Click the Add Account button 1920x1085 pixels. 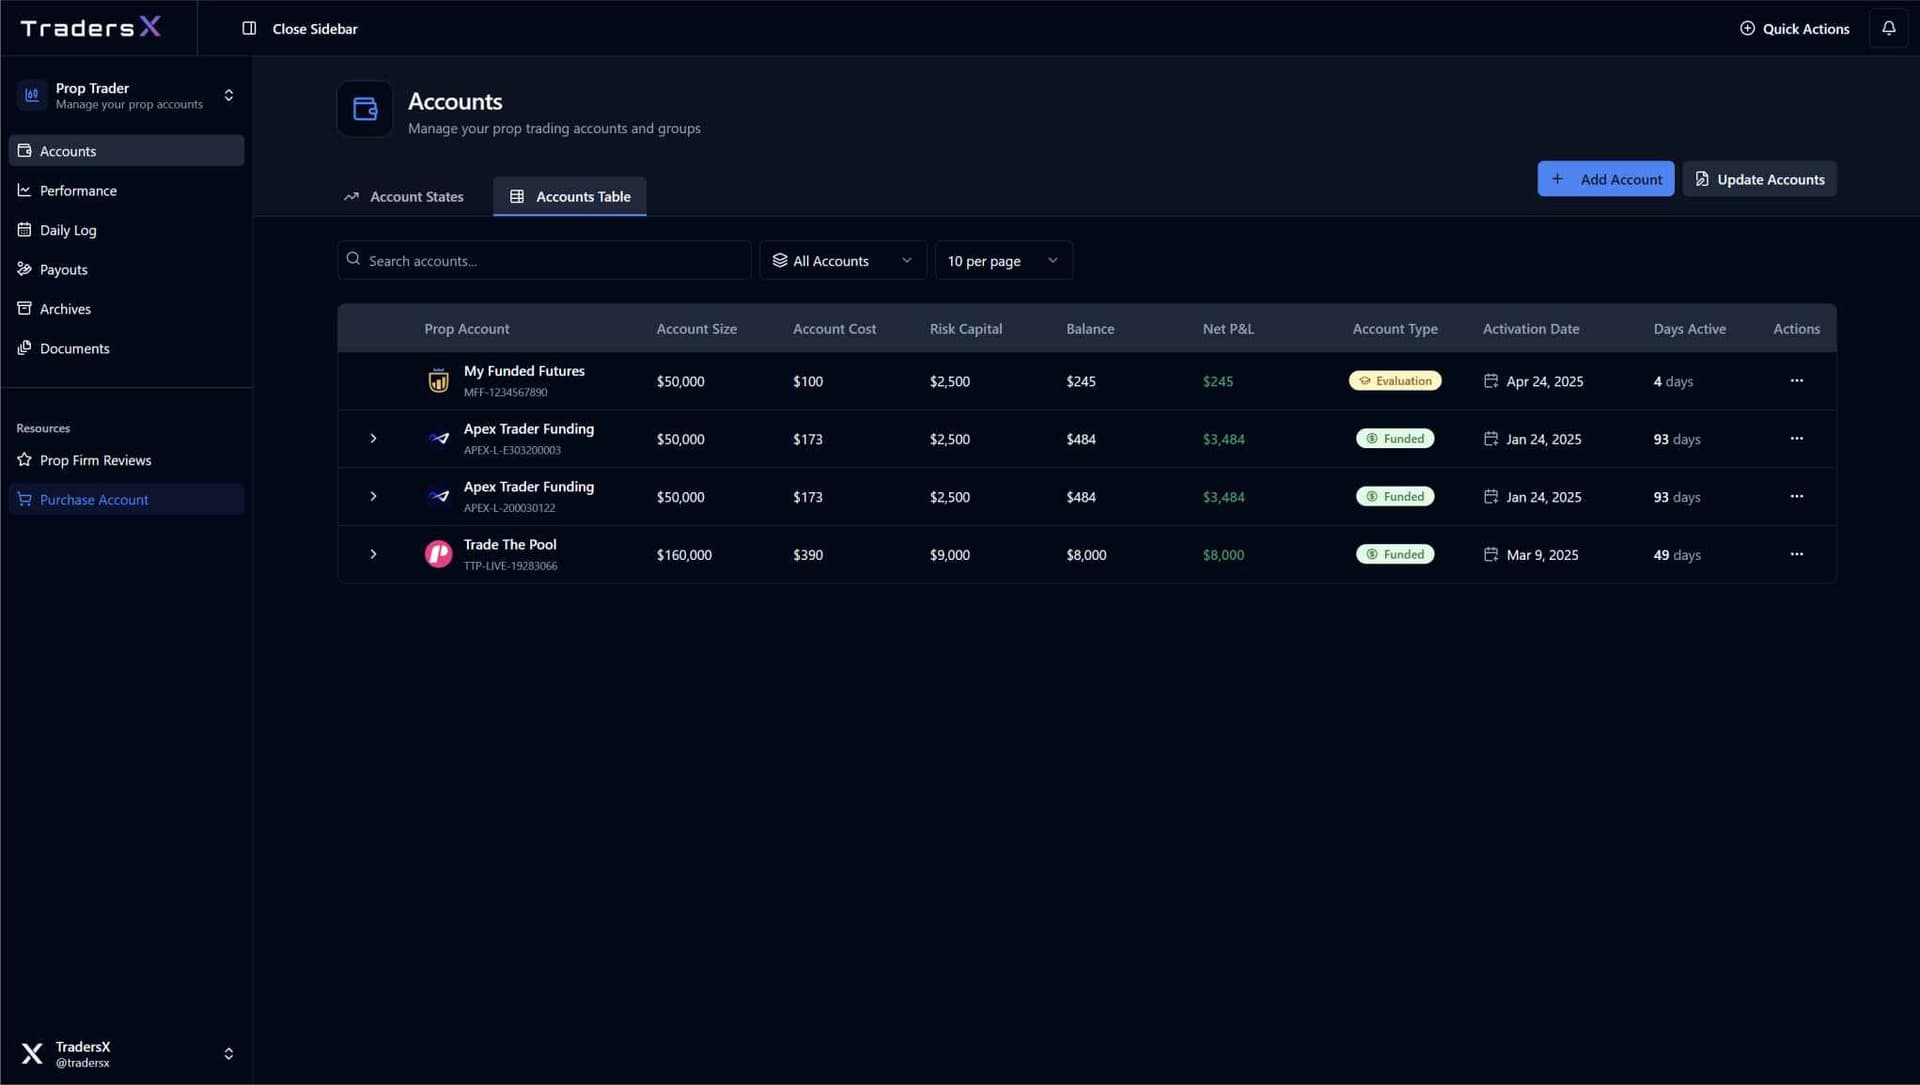tap(1605, 179)
